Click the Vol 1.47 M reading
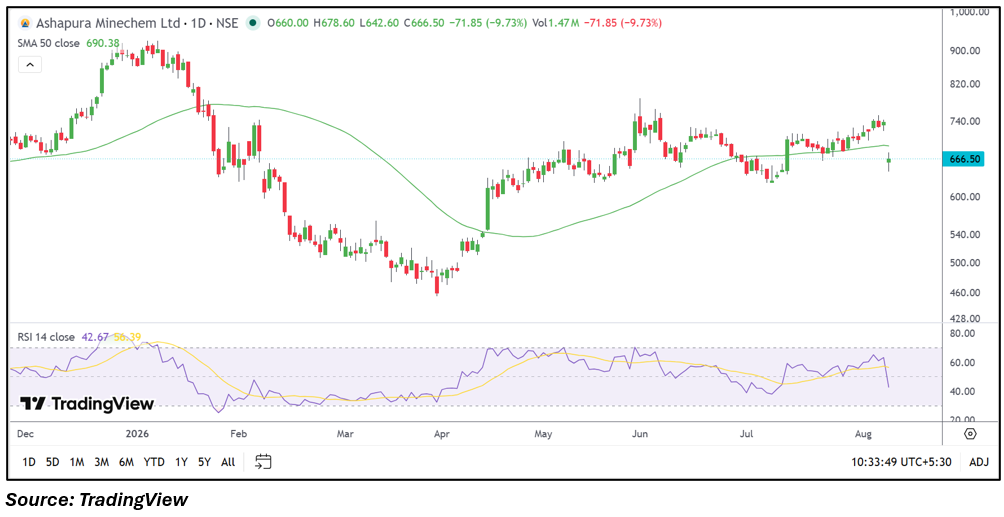Viewport: 1004px width, 517px height. click(x=555, y=23)
